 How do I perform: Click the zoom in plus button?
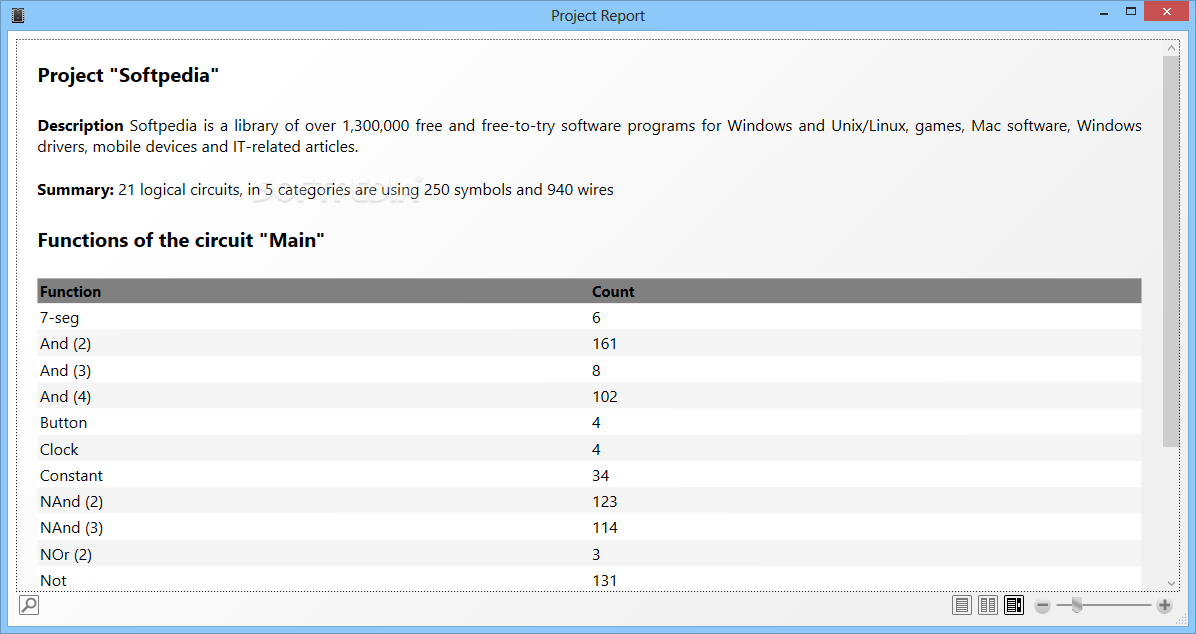tap(1164, 606)
